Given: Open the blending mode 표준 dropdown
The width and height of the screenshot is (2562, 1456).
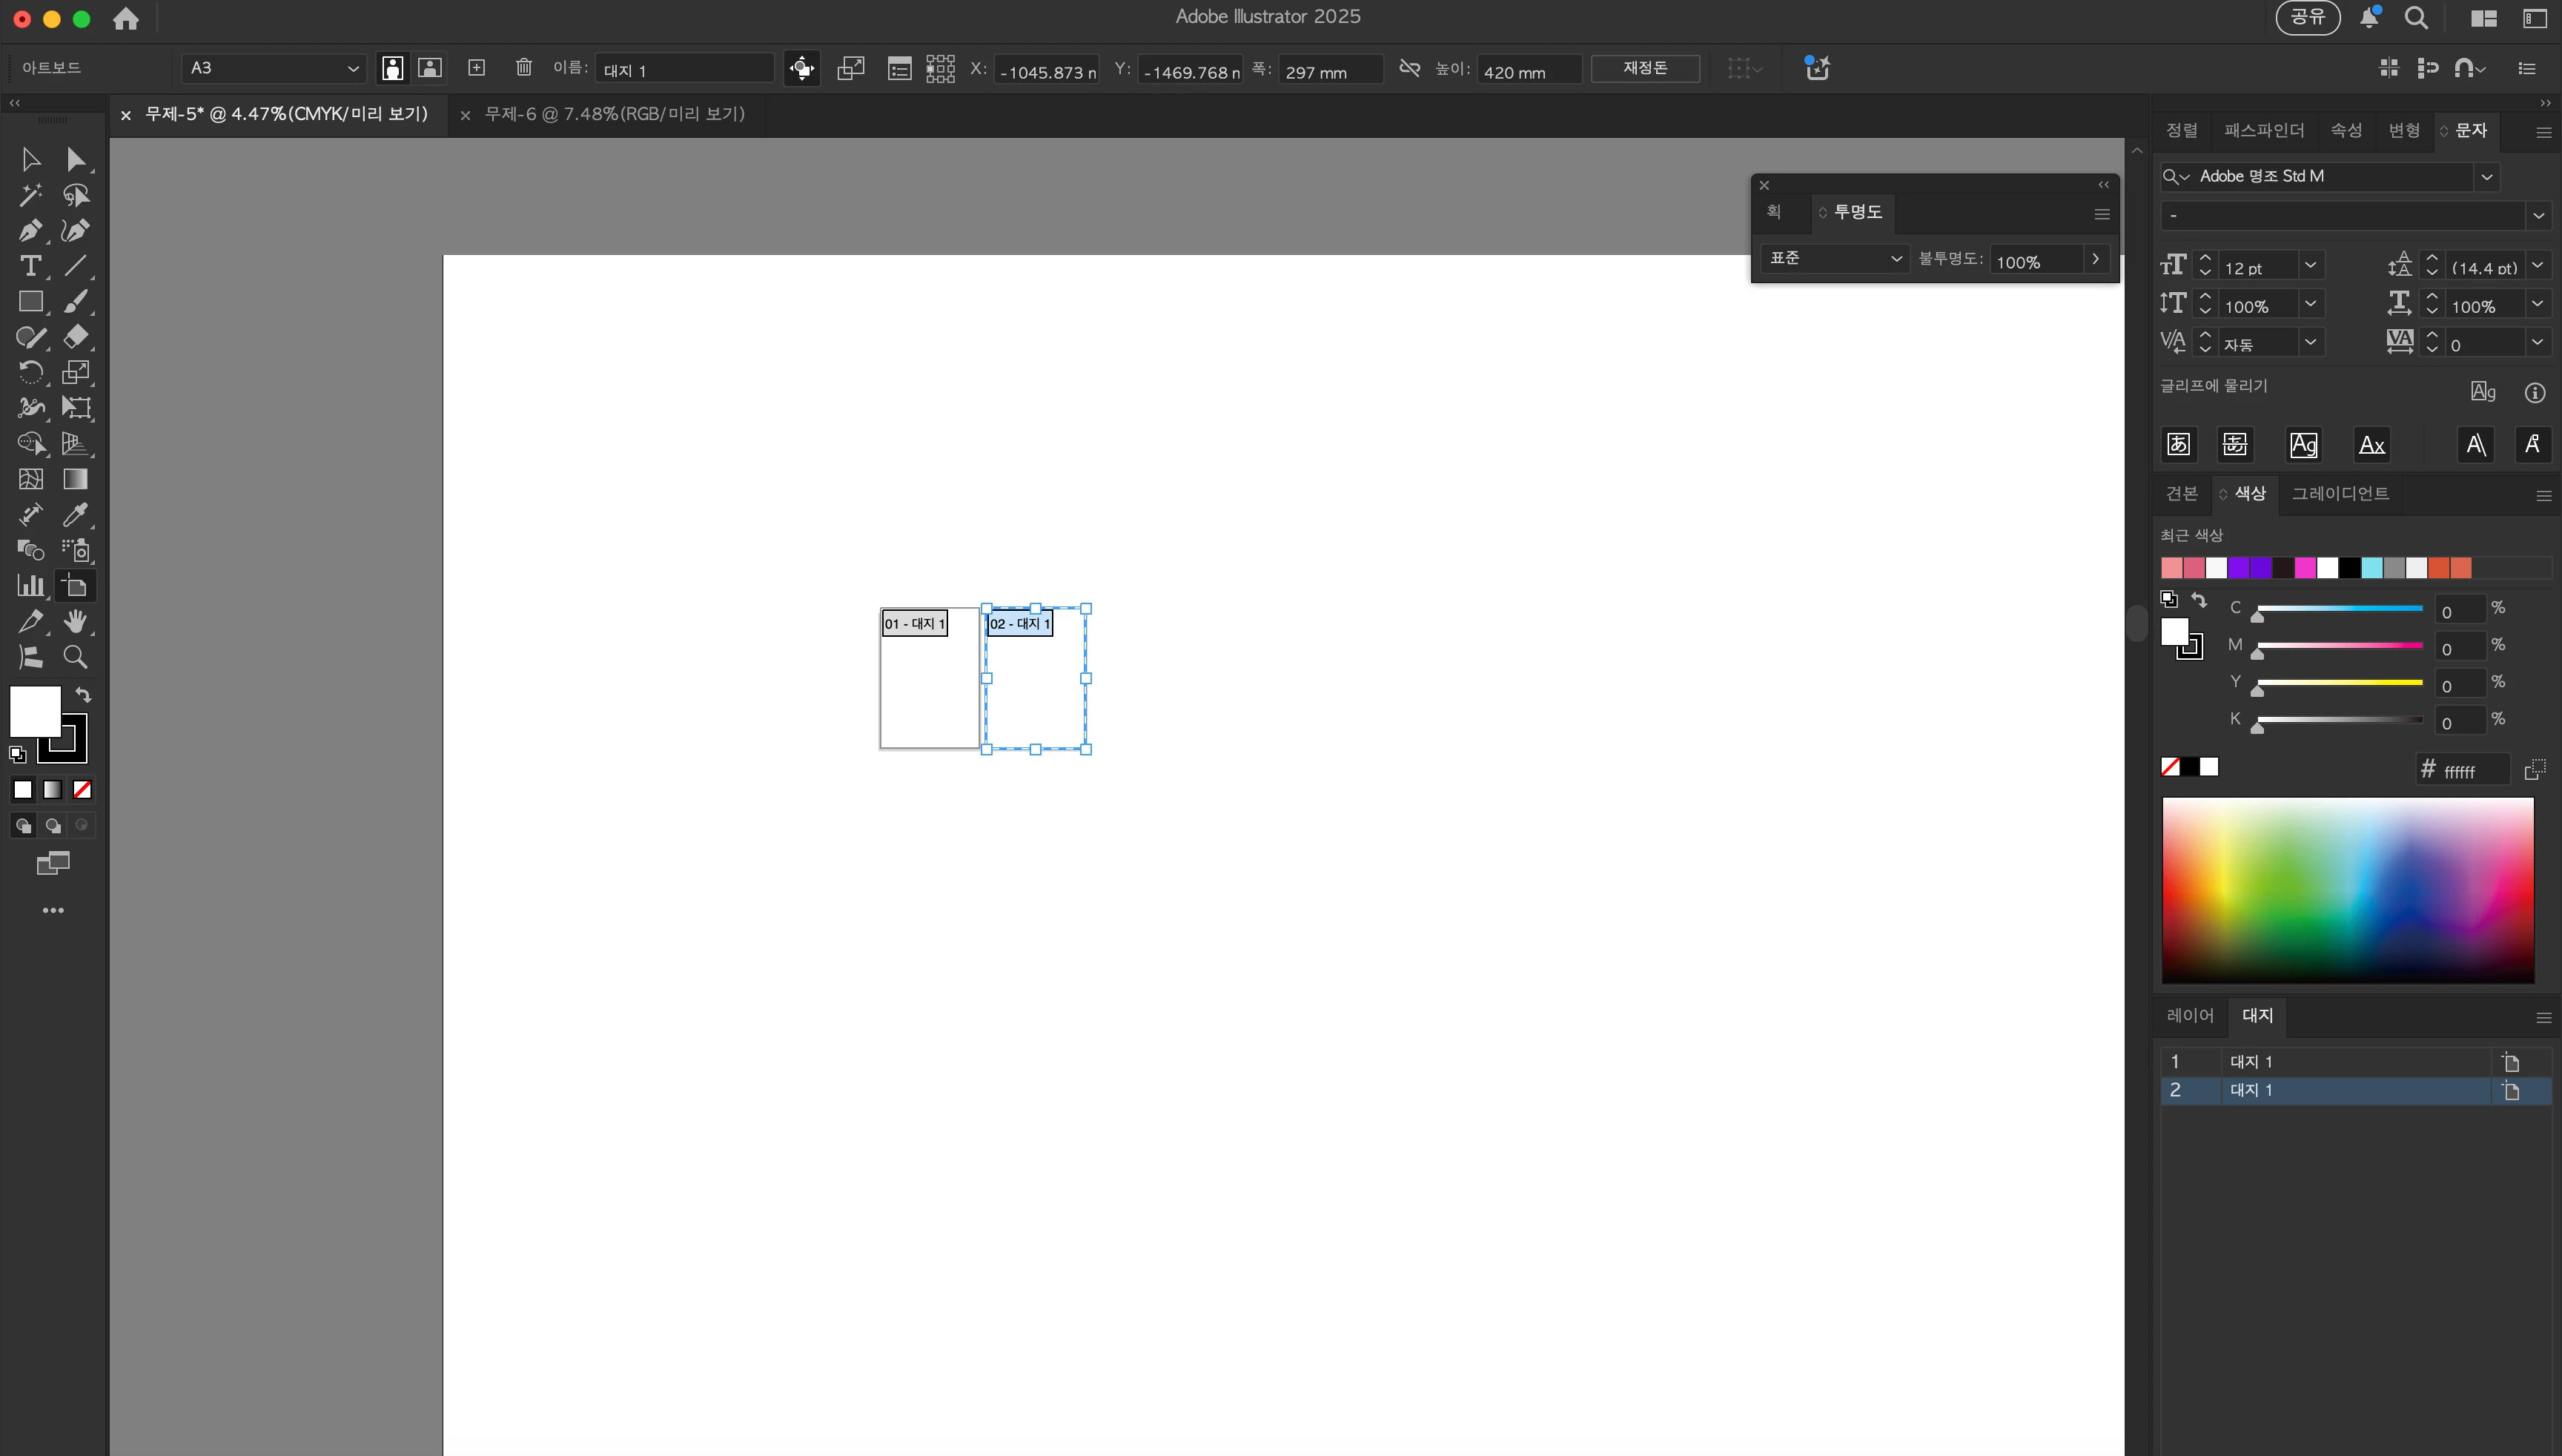Looking at the screenshot, I should pyautogui.click(x=1834, y=259).
